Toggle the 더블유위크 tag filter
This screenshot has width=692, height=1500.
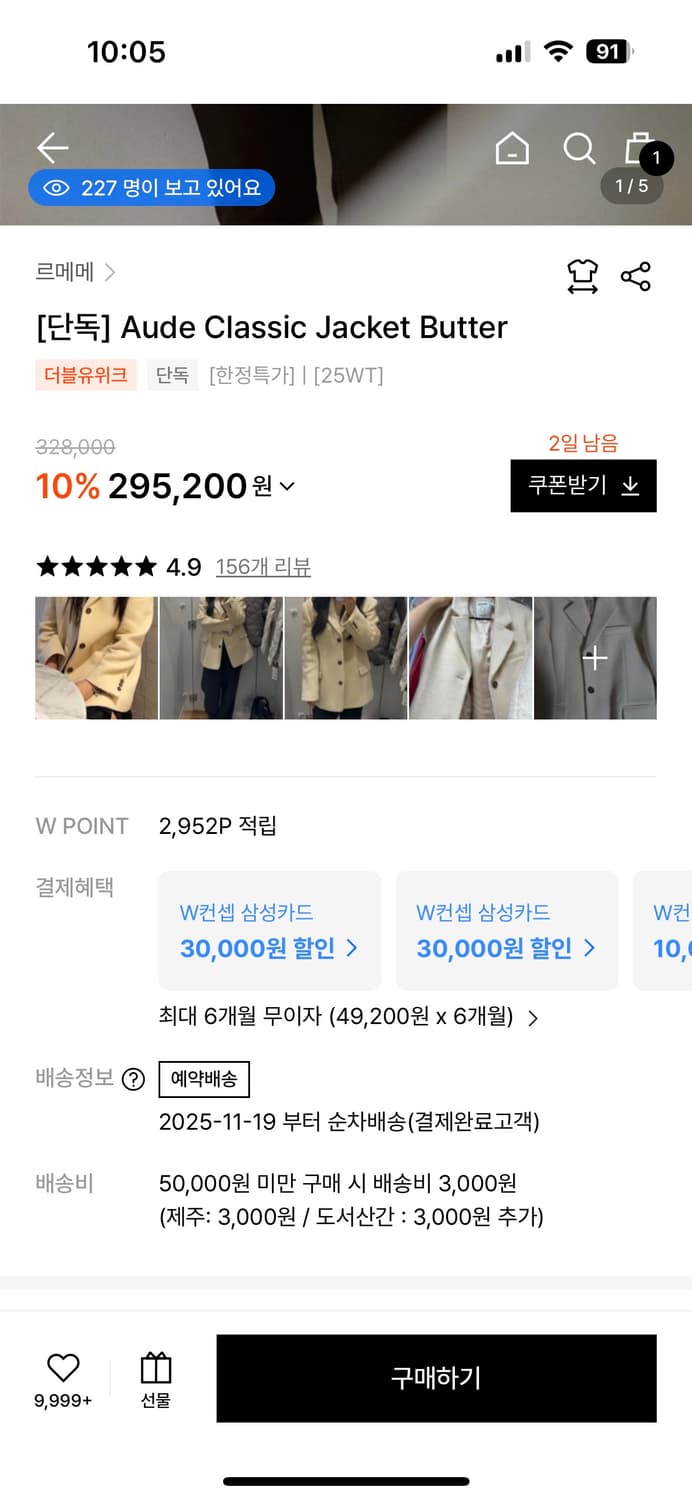click(x=86, y=374)
